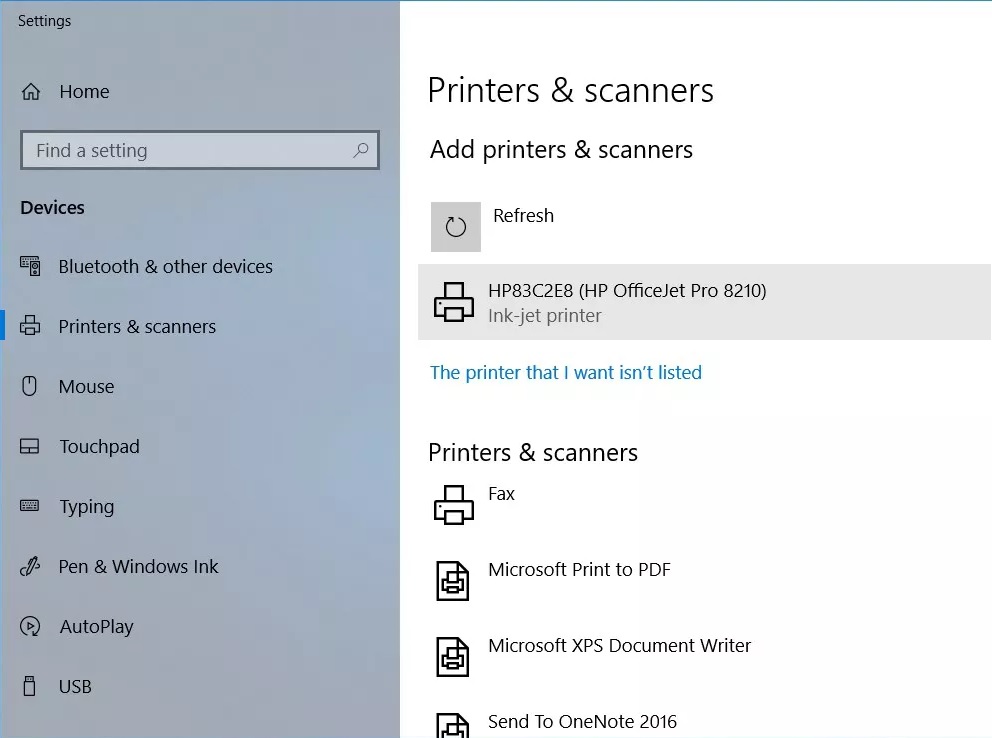Go to Mouse settings
This screenshot has height=738, width=992.
(x=86, y=387)
